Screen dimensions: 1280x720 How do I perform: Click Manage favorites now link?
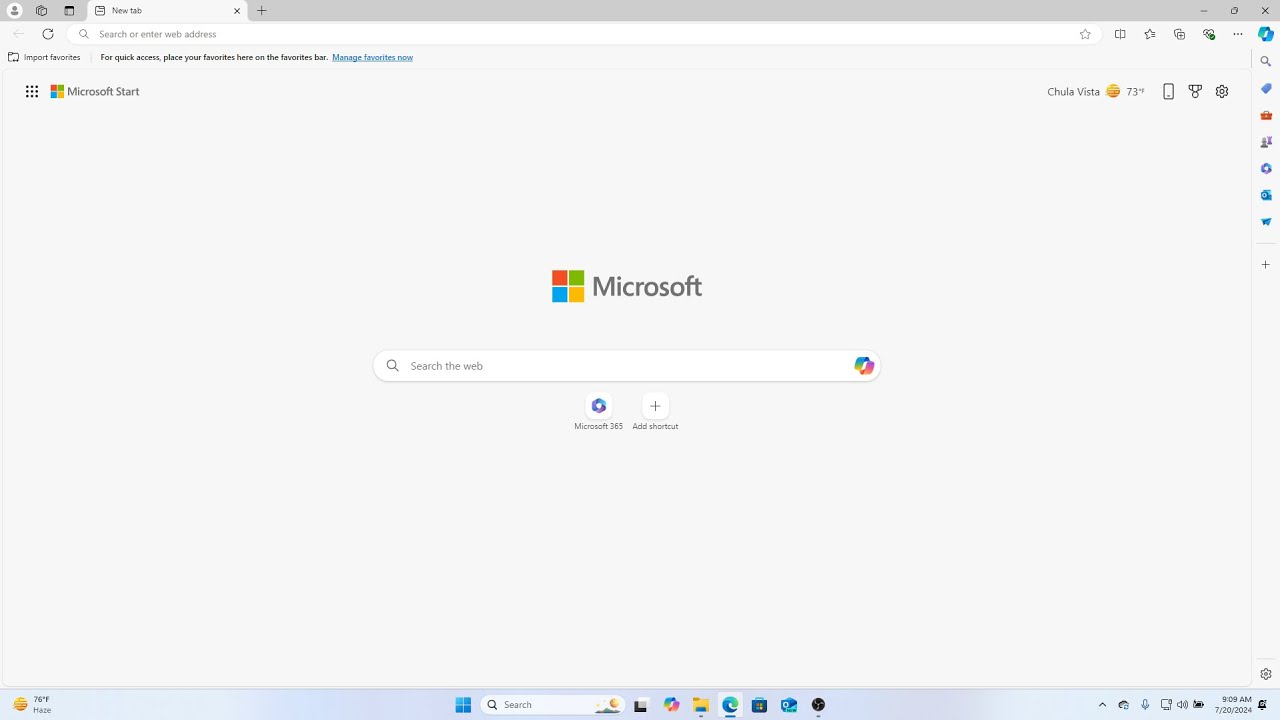point(372,57)
